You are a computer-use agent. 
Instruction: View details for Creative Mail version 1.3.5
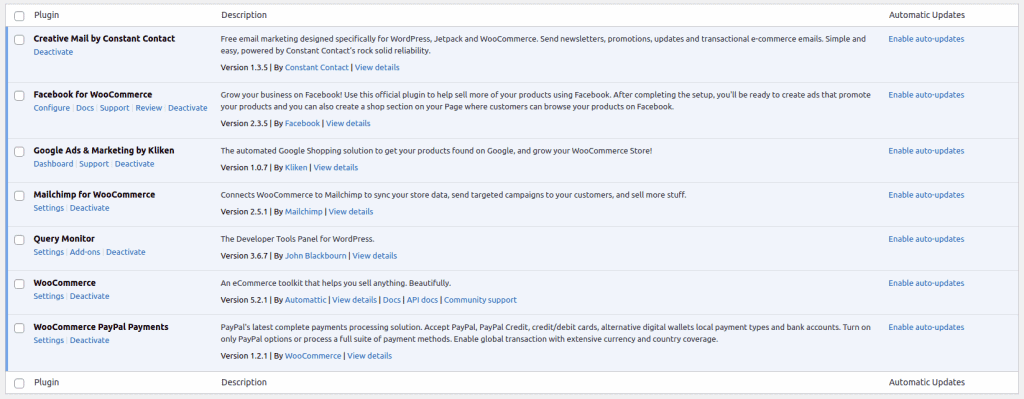377,68
